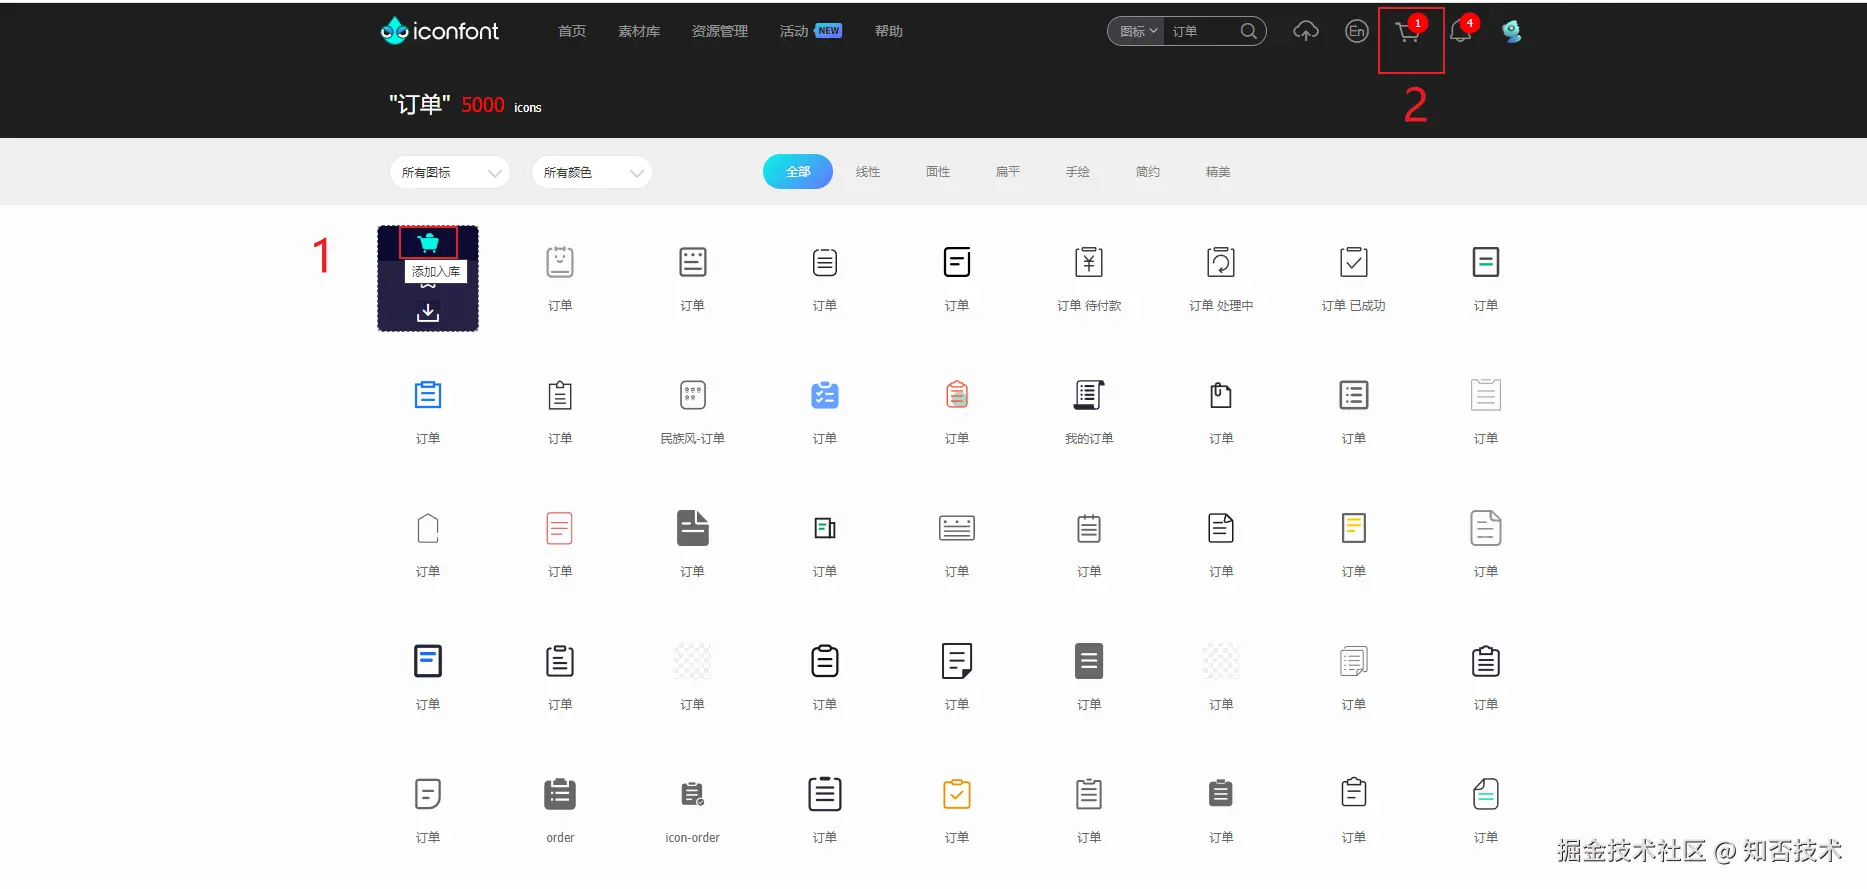Select the smiley-face clipboard 订单 icon
The width and height of the screenshot is (1867, 889).
coord(560,263)
